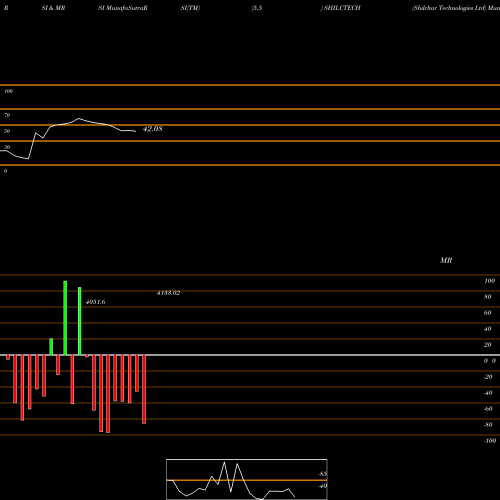Click the SHILCTECH ticker symbol

coord(342,8)
